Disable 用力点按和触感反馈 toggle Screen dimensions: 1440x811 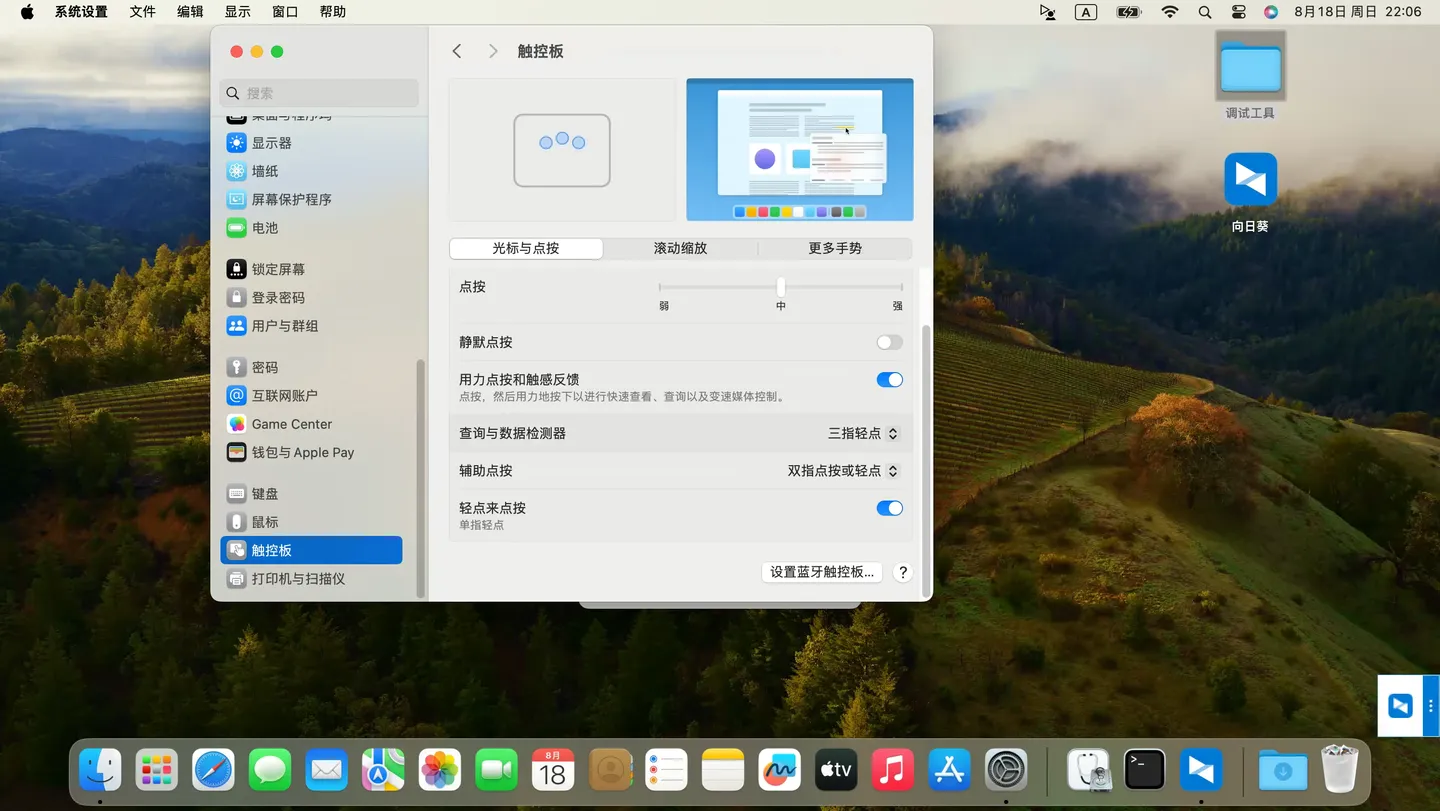(889, 380)
